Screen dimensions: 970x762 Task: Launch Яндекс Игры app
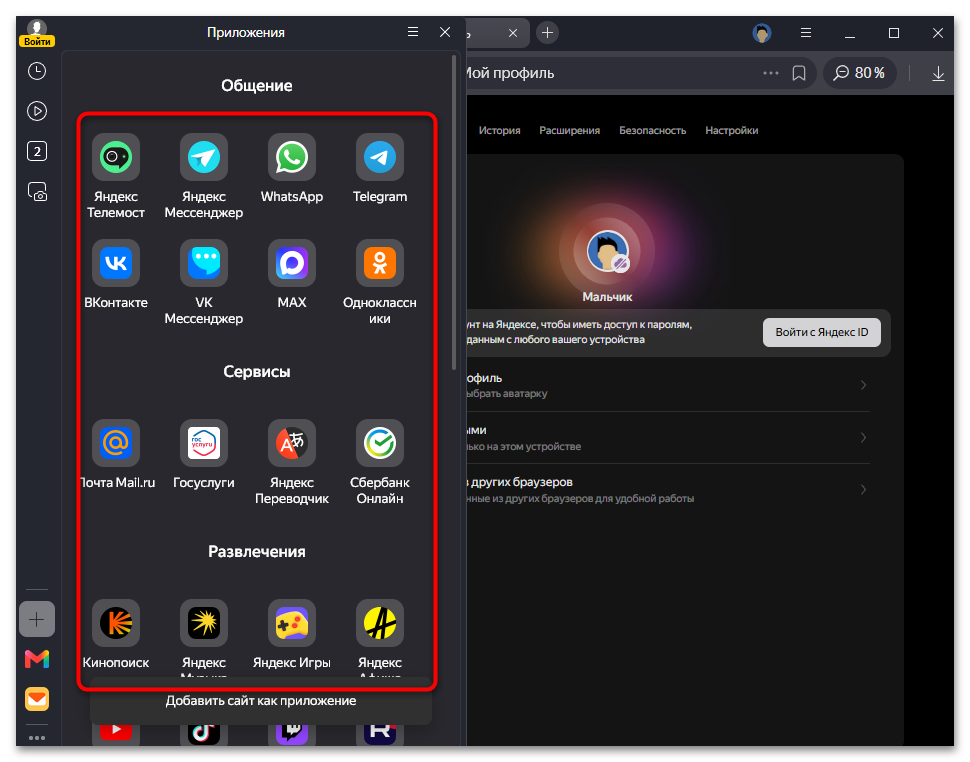click(x=291, y=623)
